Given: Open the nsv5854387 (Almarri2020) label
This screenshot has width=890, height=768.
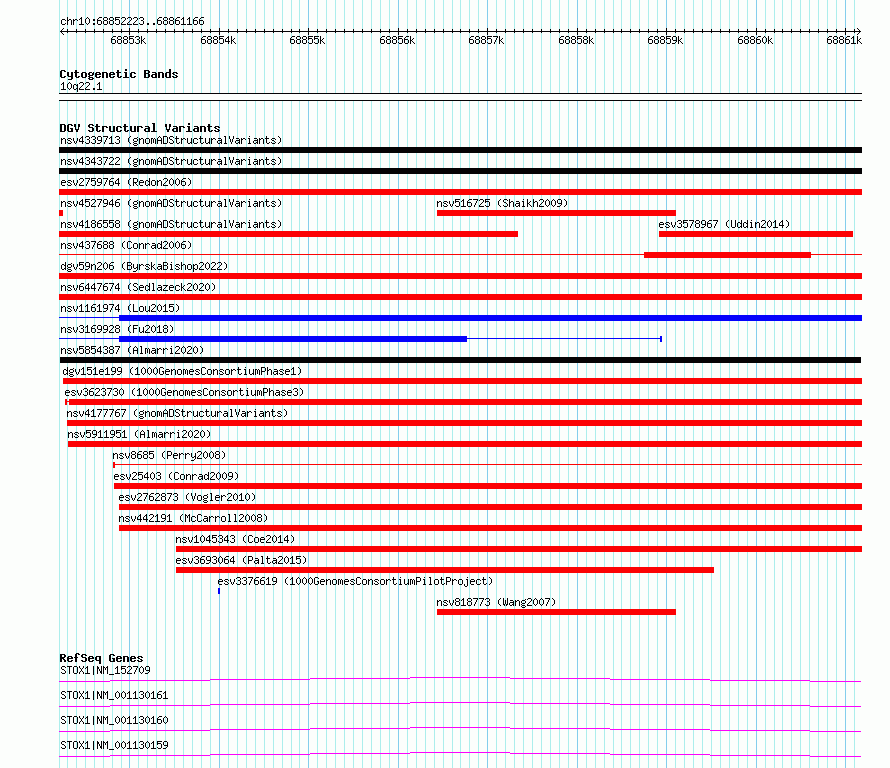Looking at the screenshot, I should [x=132, y=350].
